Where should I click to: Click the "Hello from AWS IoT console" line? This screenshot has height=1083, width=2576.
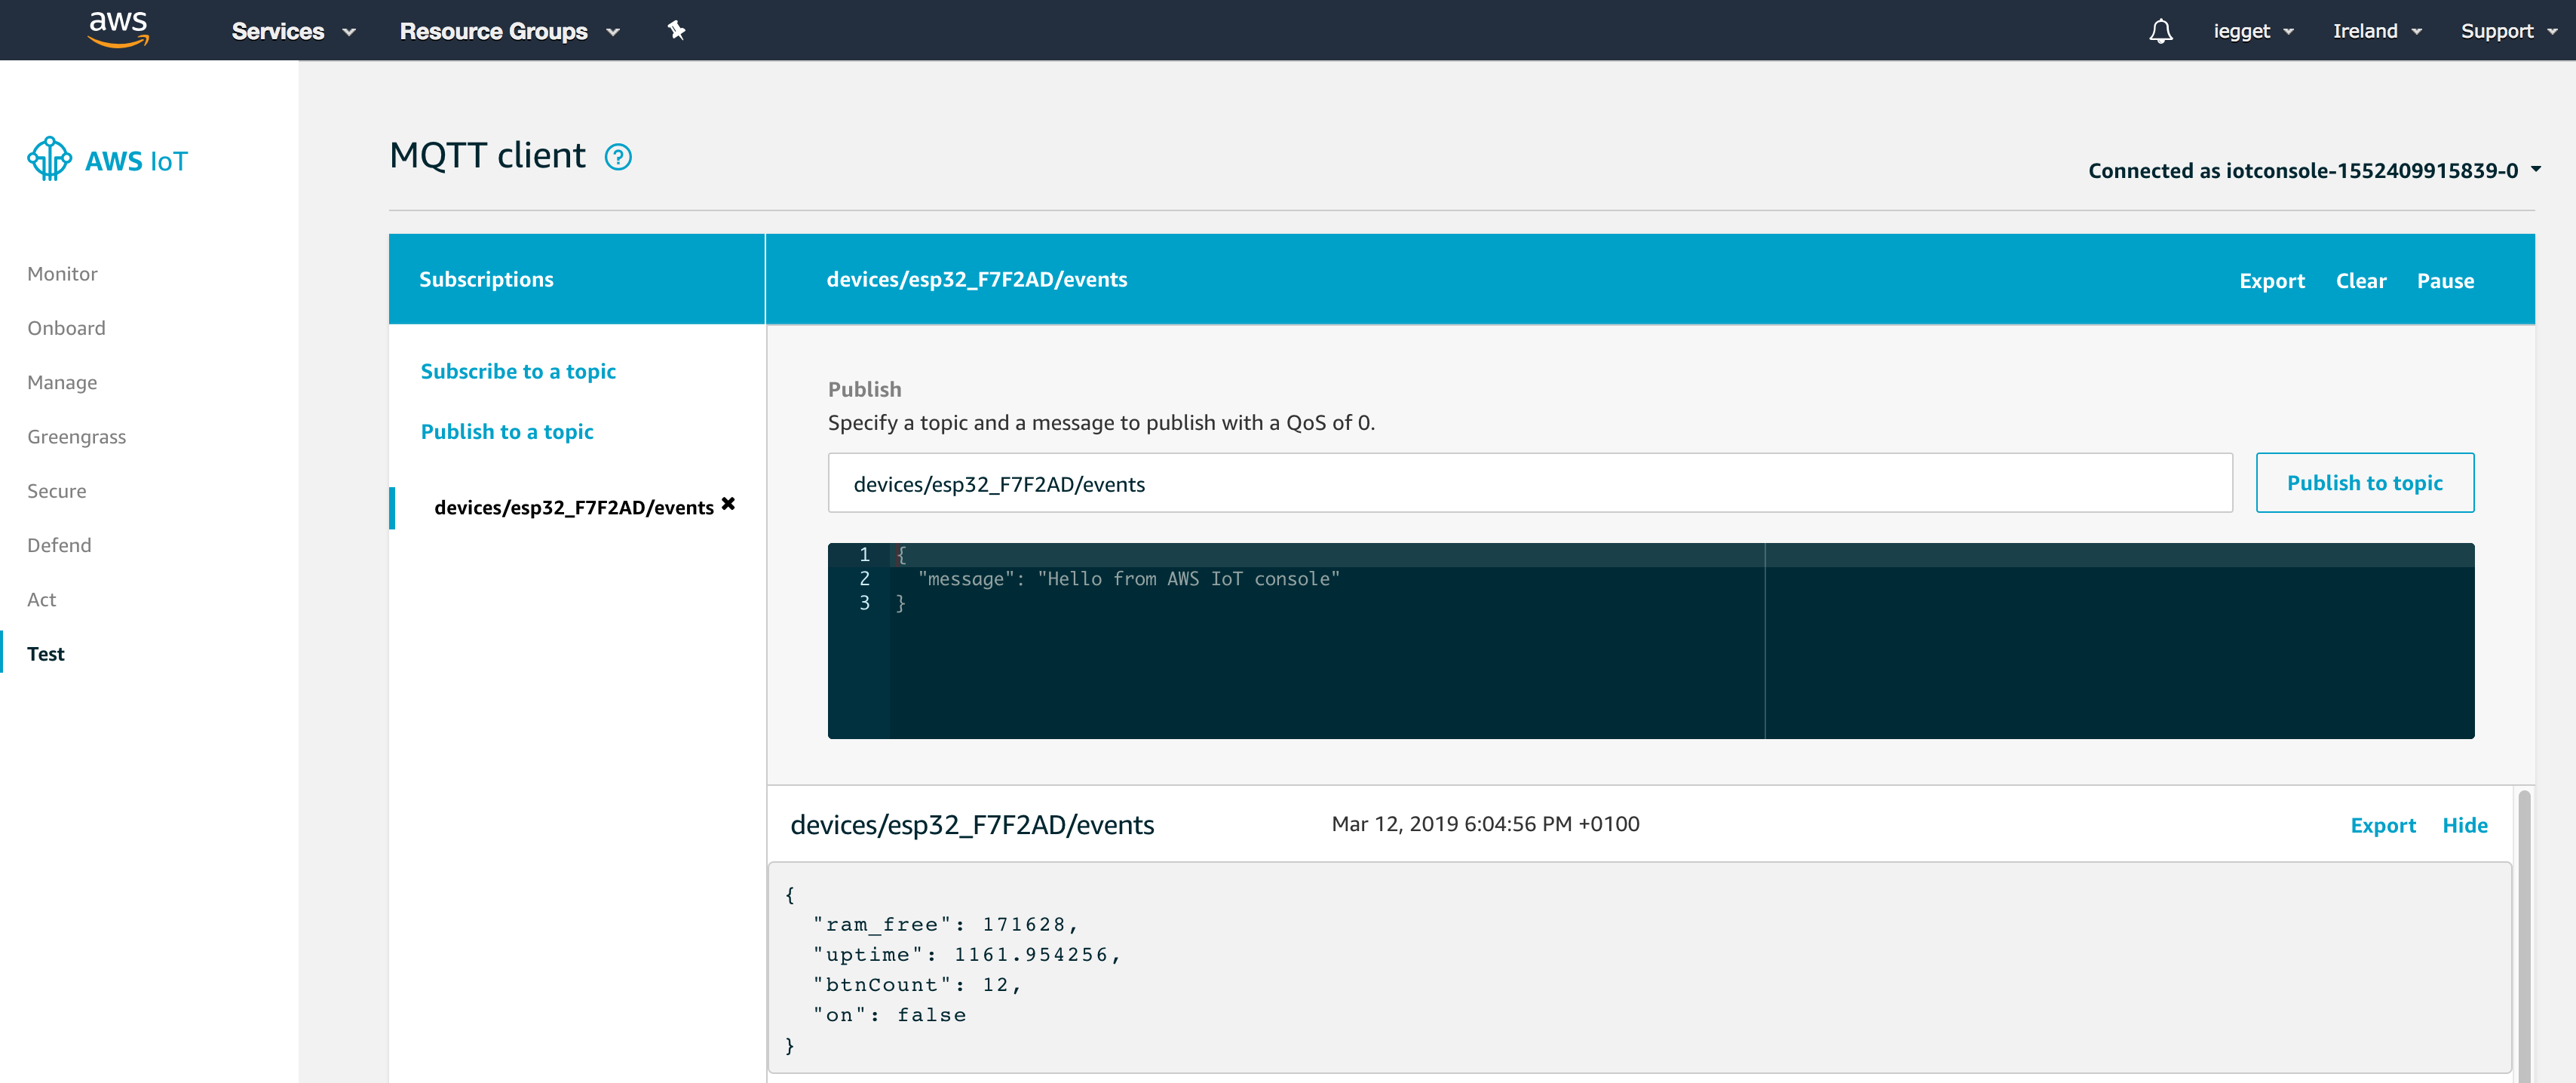pos(1128,578)
